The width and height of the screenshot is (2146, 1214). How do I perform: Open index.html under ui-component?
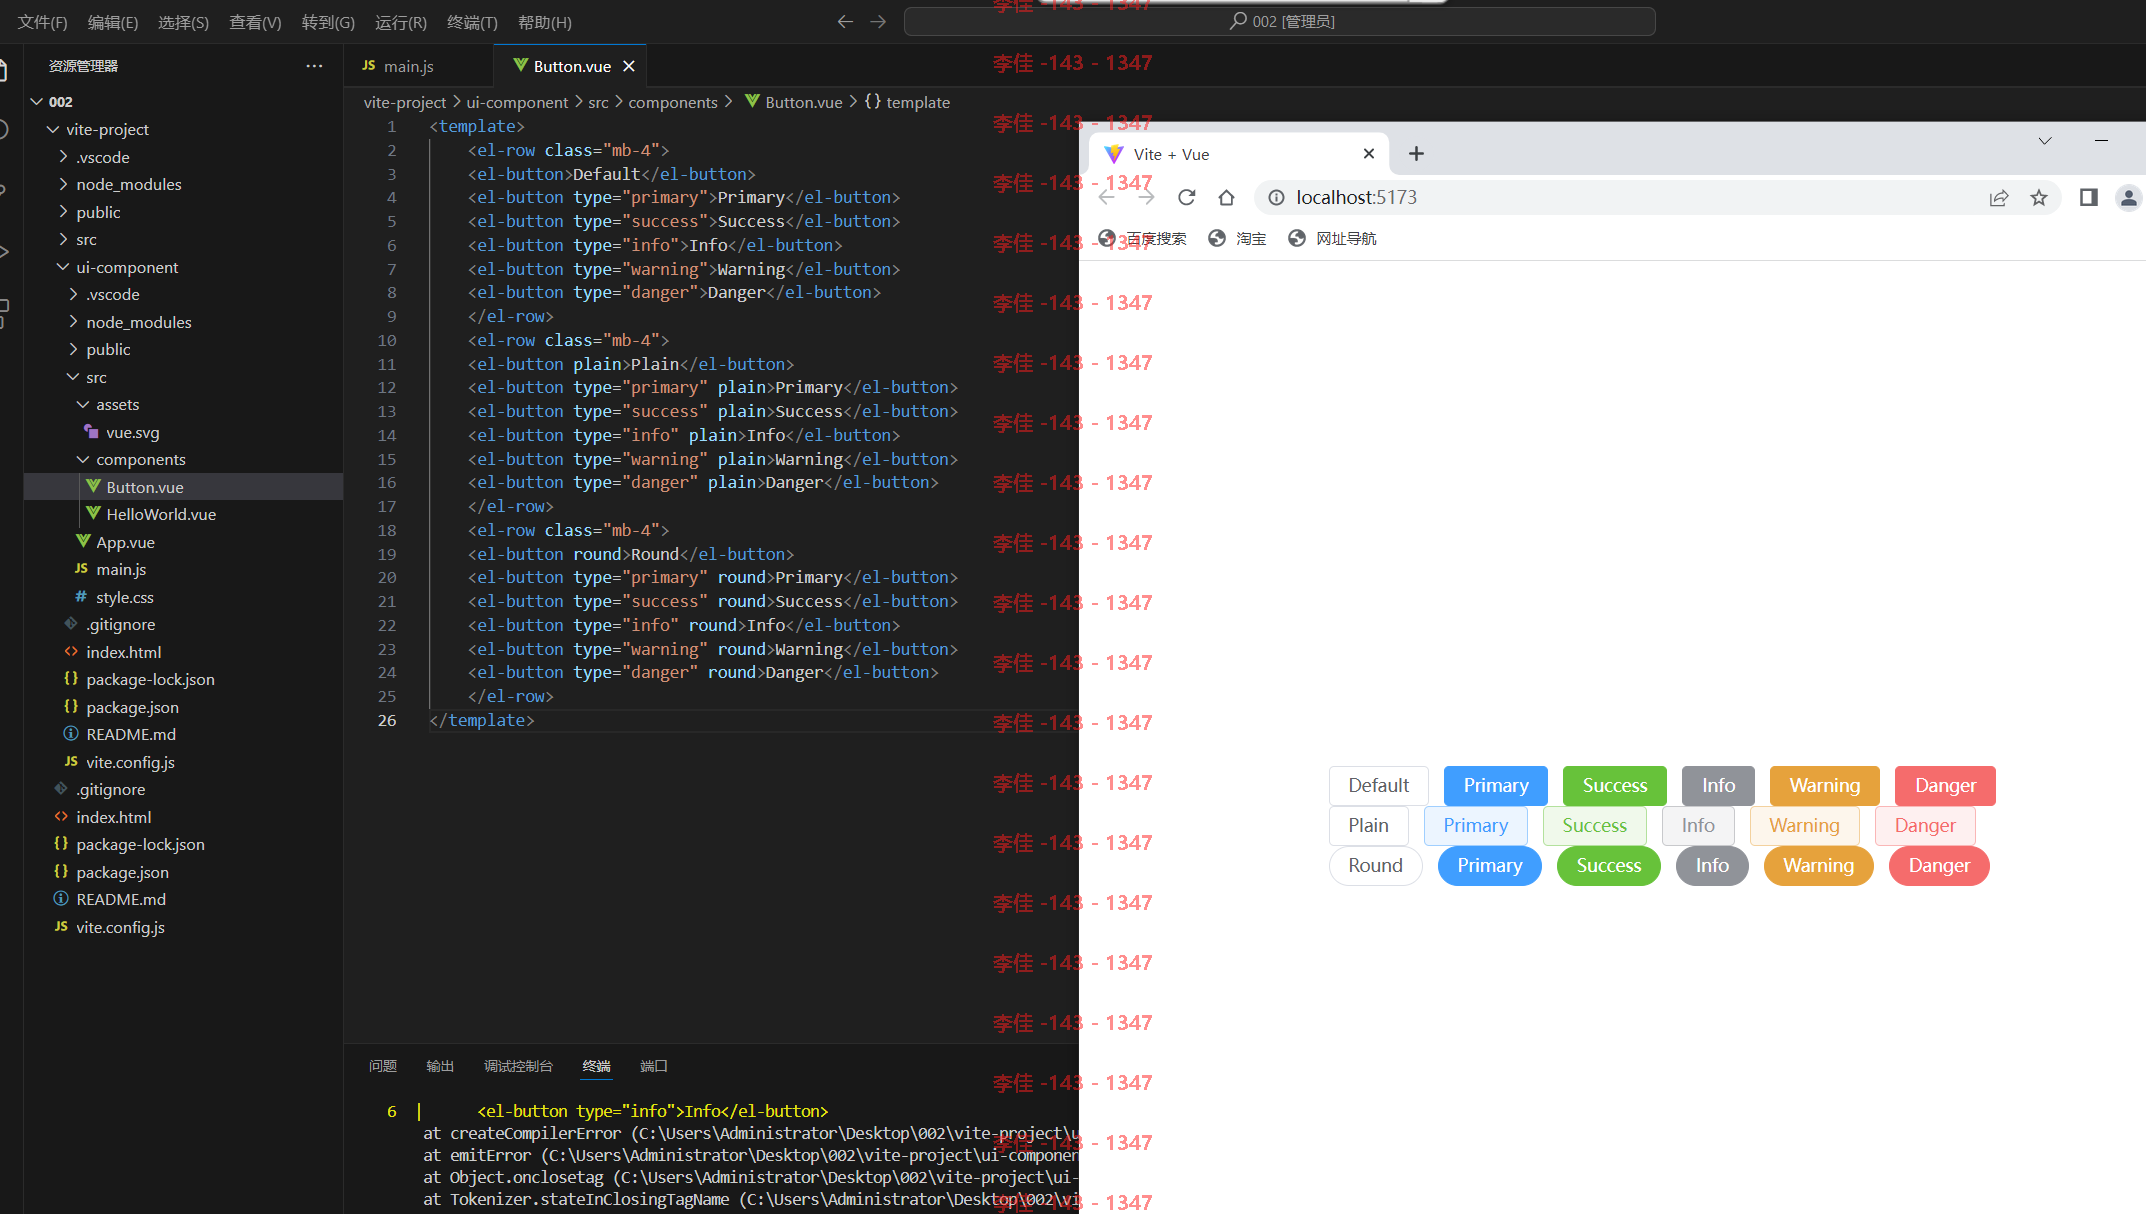pos(183,652)
